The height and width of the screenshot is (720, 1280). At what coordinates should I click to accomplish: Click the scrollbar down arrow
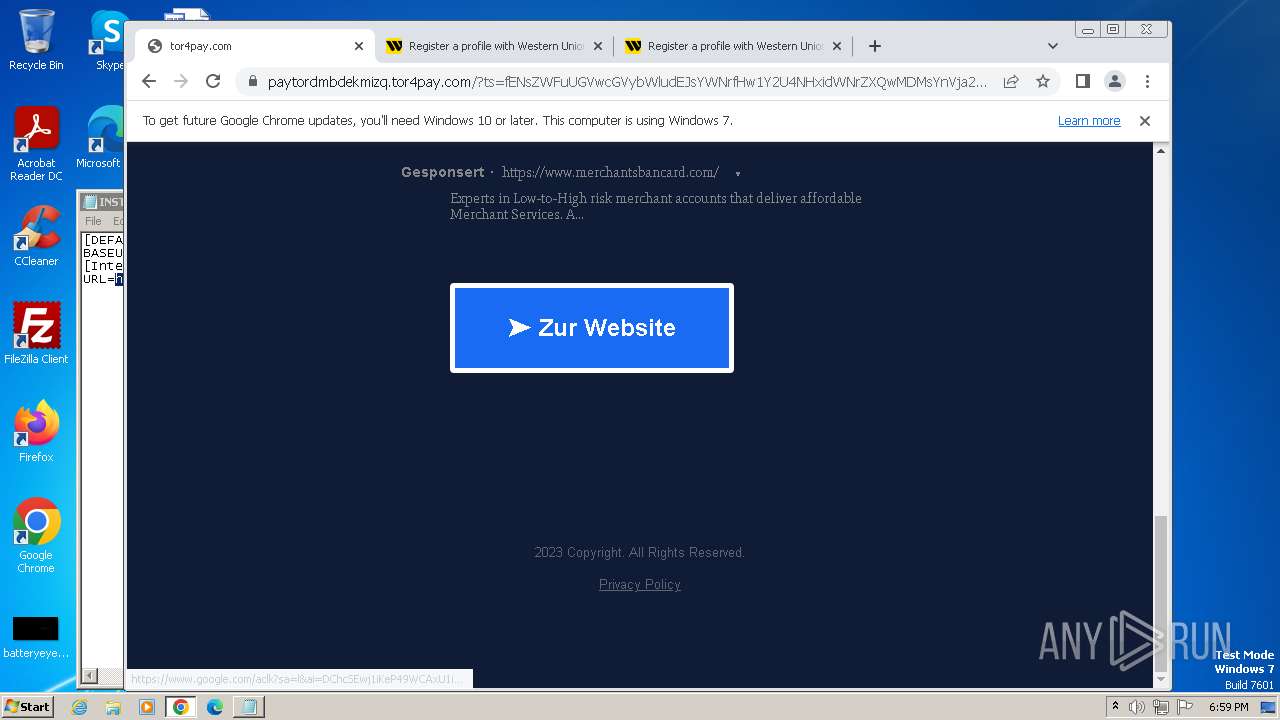1161,680
